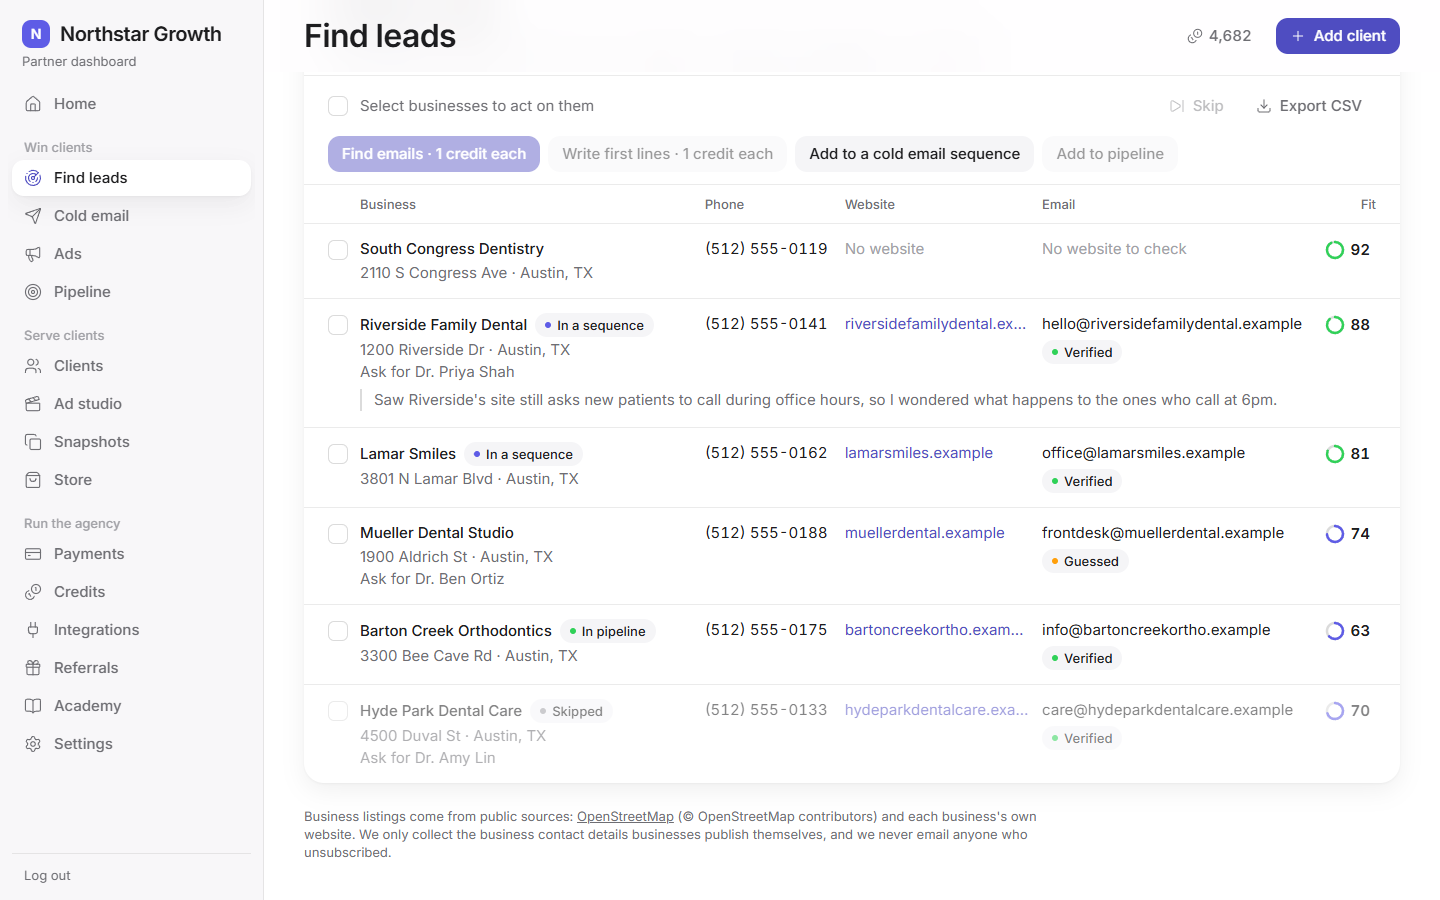Open the OpenStreetMap link
Screen dimensions: 1440x900
coord(625,817)
